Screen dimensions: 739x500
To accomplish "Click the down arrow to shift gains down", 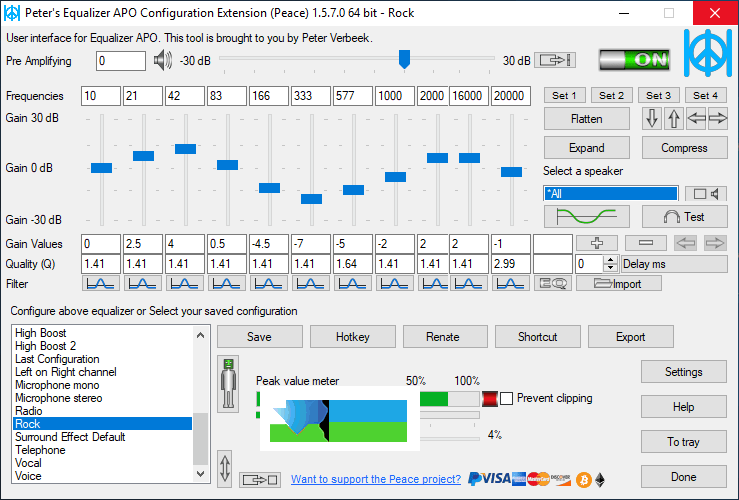I will [652, 118].
